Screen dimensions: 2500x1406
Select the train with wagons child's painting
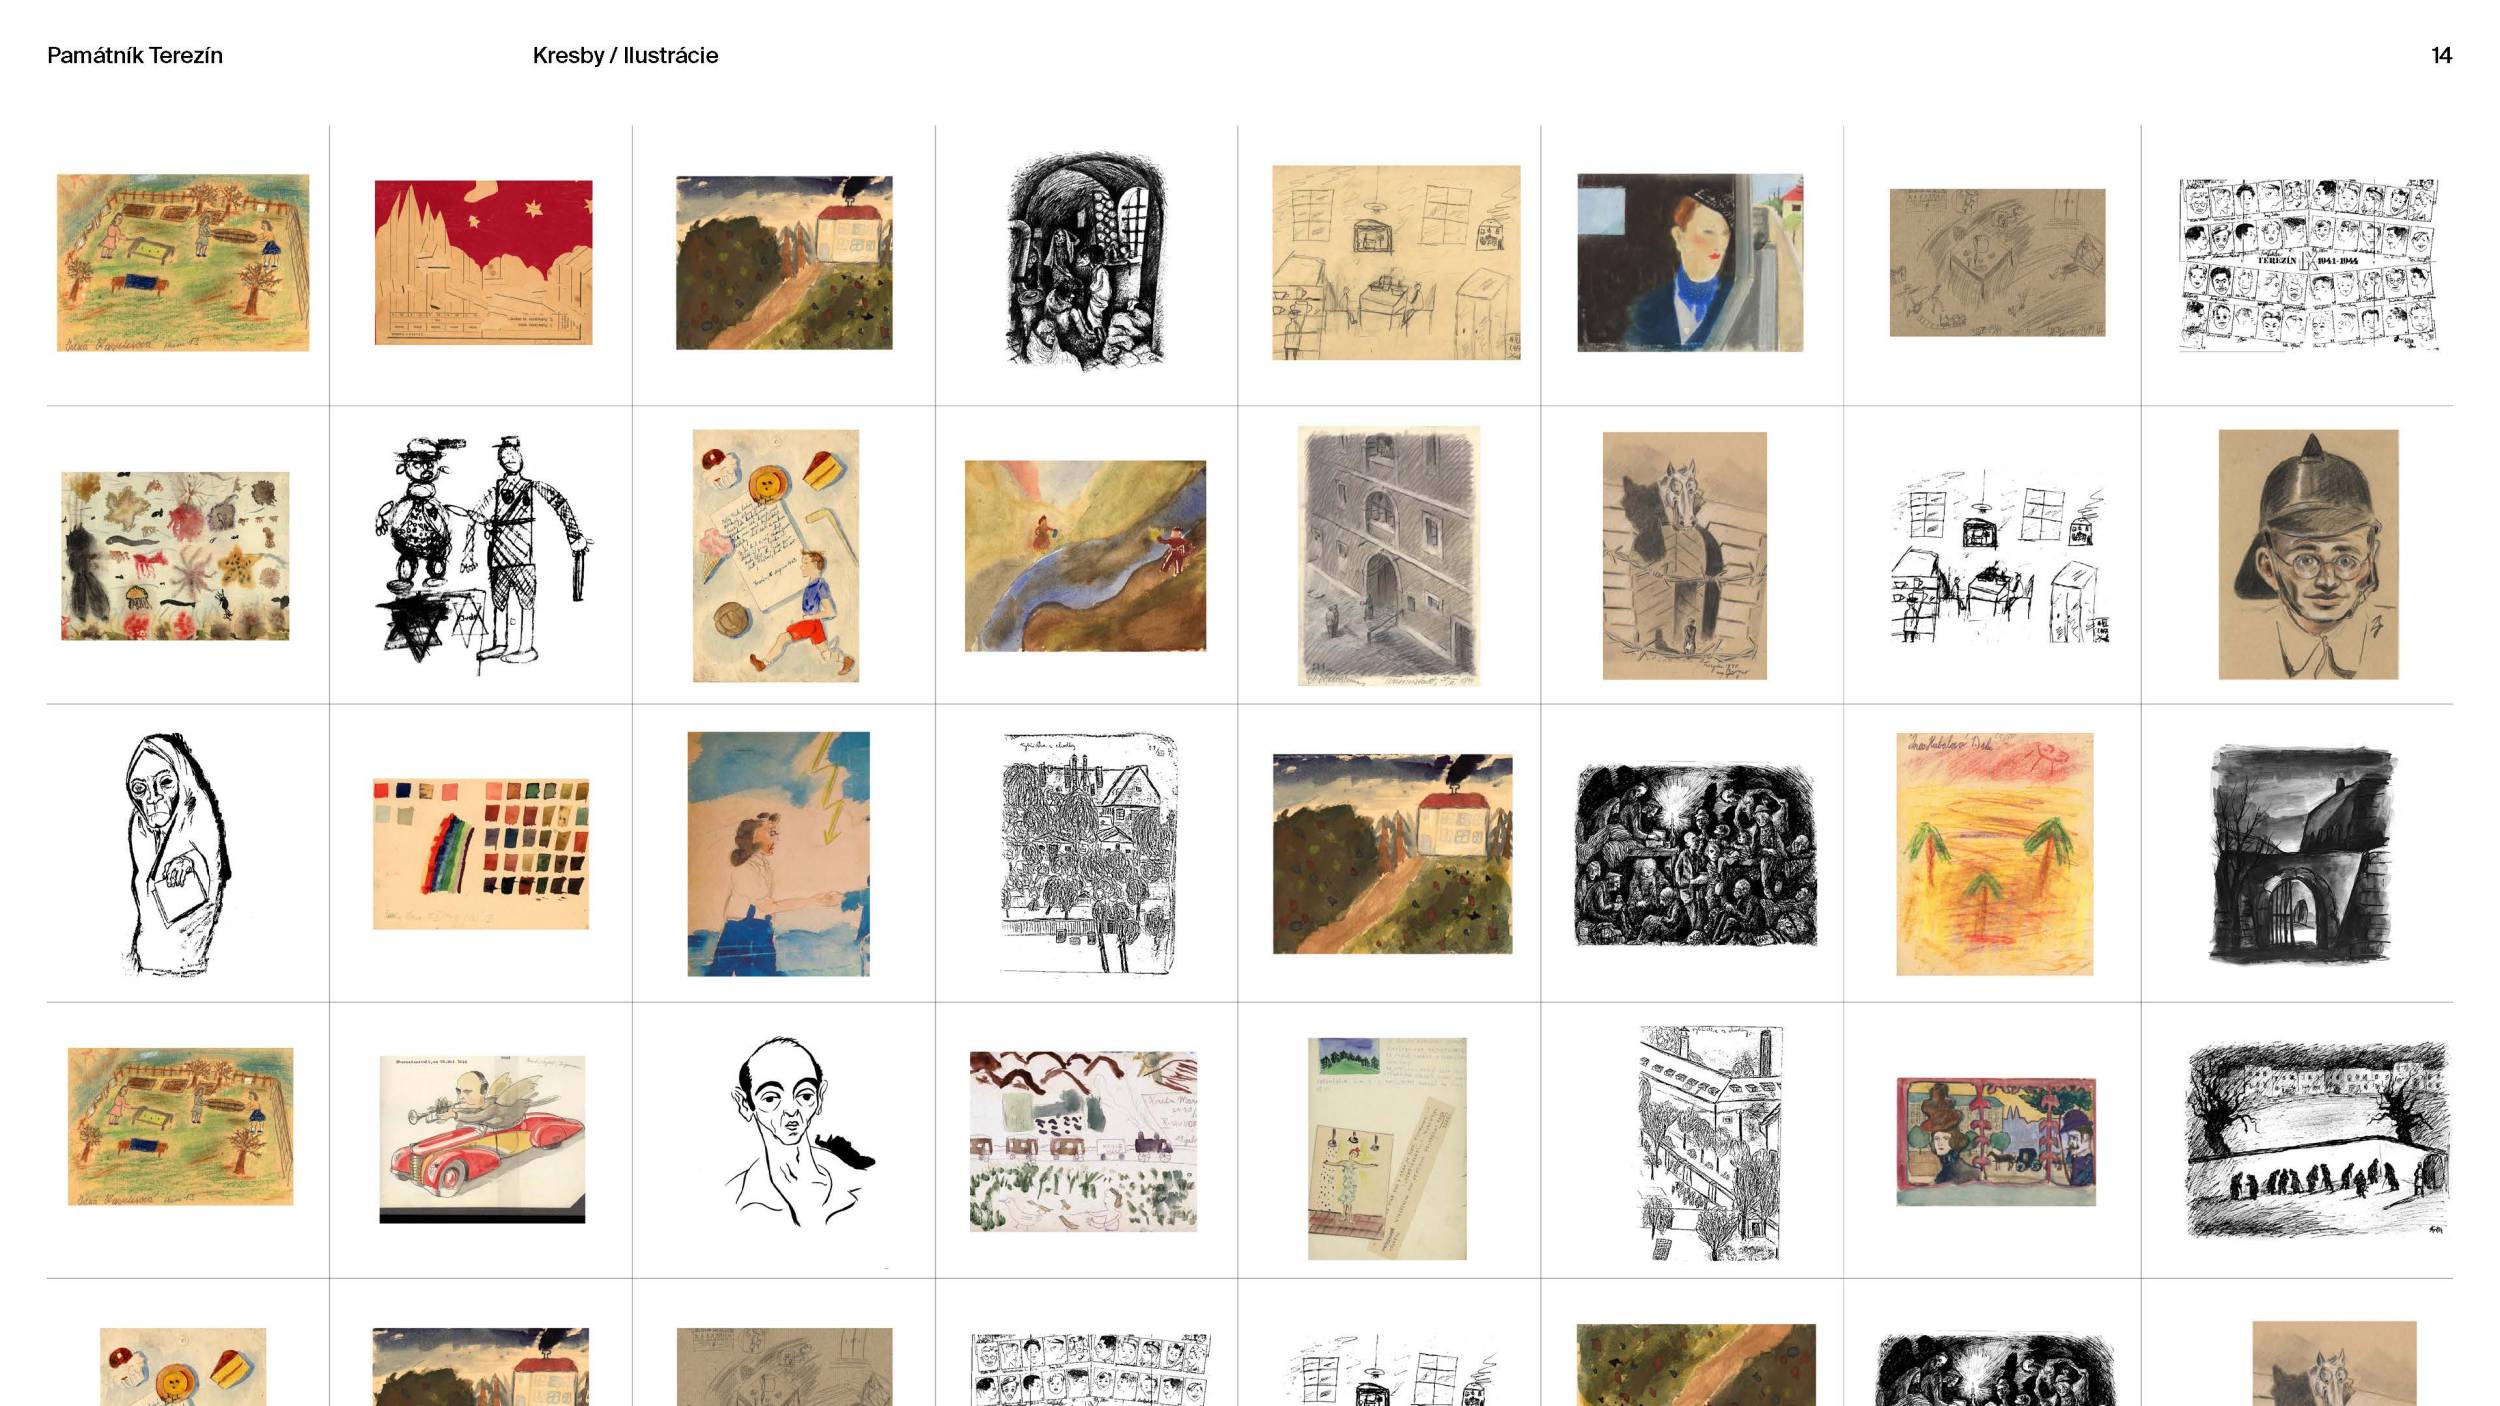pyautogui.click(x=1083, y=1140)
